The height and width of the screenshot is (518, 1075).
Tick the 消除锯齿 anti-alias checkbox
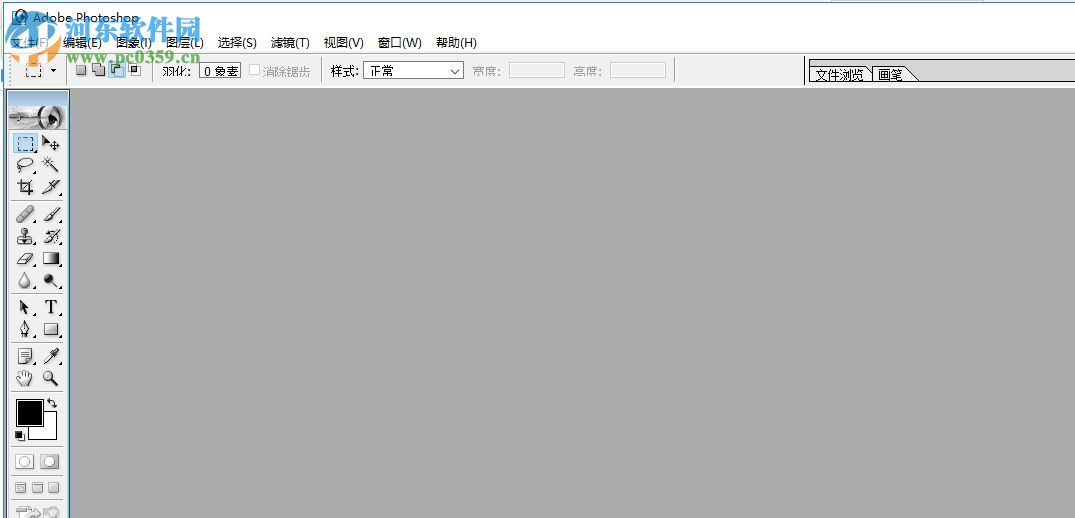(254, 70)
